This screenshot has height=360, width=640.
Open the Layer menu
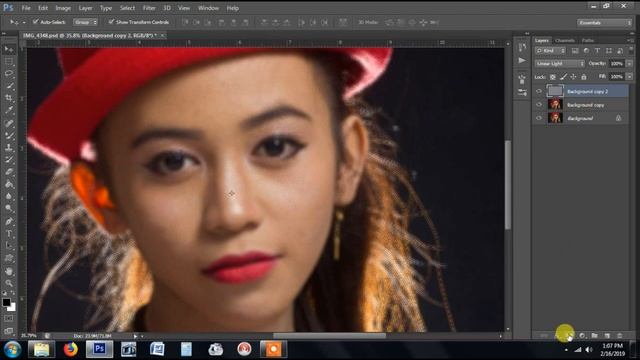point(85,8)
